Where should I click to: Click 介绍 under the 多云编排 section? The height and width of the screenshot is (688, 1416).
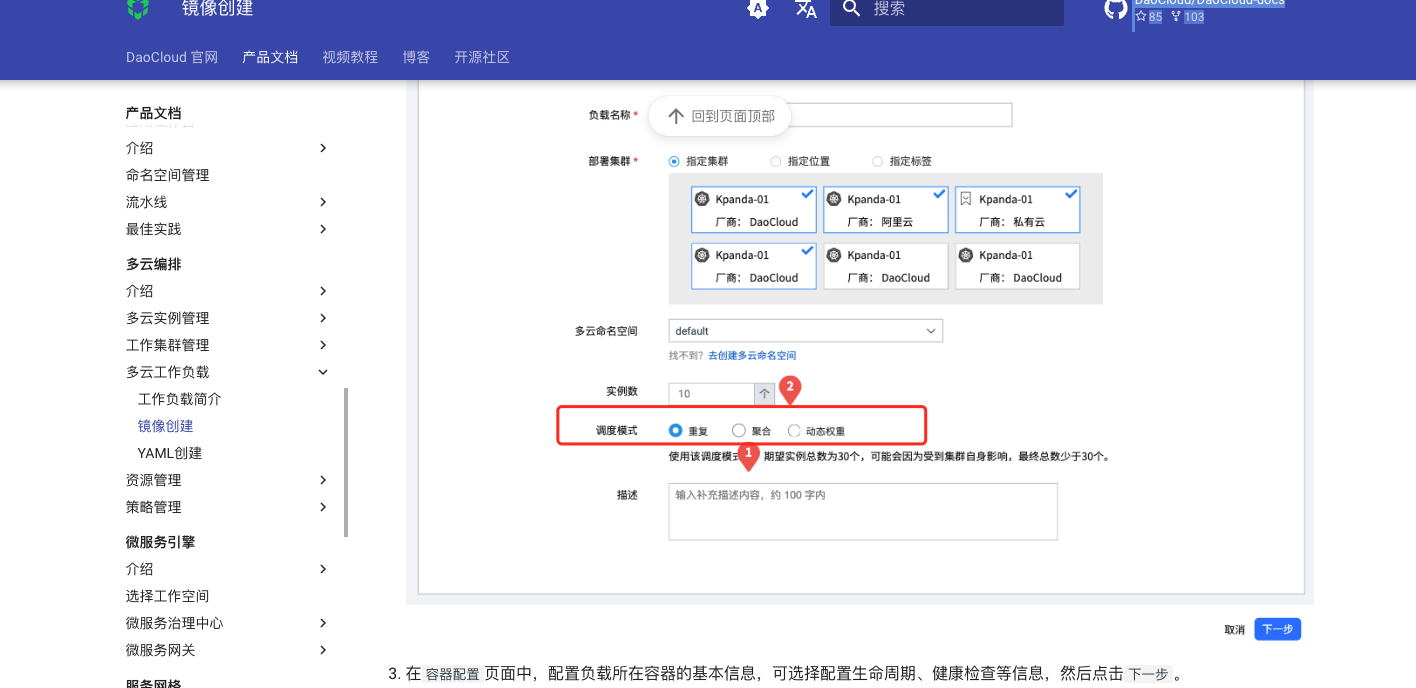point(140,291)
